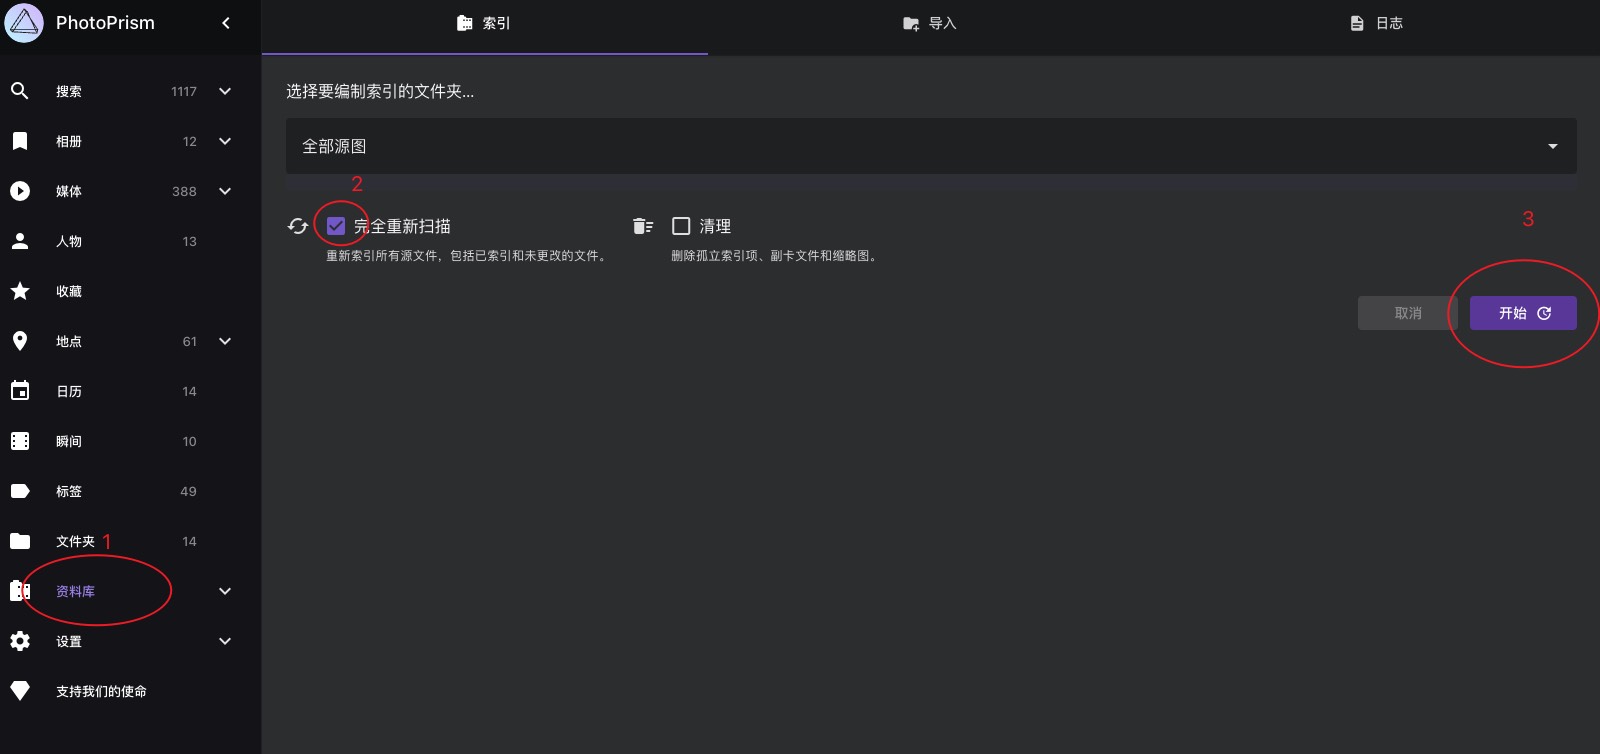Uncheck the 完全重新扫描 checkbox
This screenshot has width=1600, height=754.
(x=336, y=226)
